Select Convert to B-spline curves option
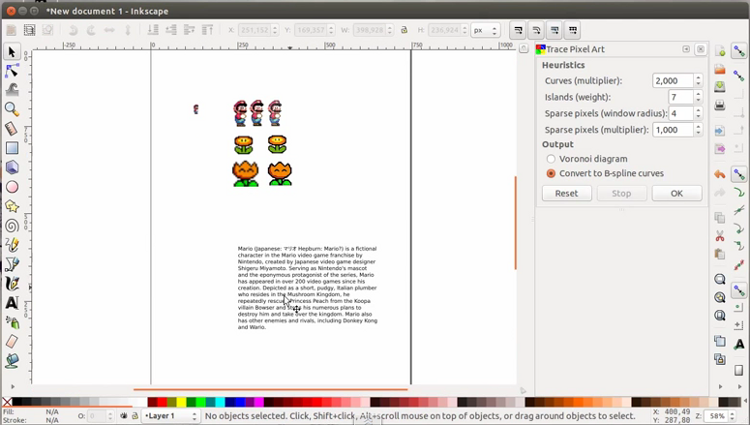The height and width of the screenshot is (425, 750). pyautogui.click(x=551, y=173)
